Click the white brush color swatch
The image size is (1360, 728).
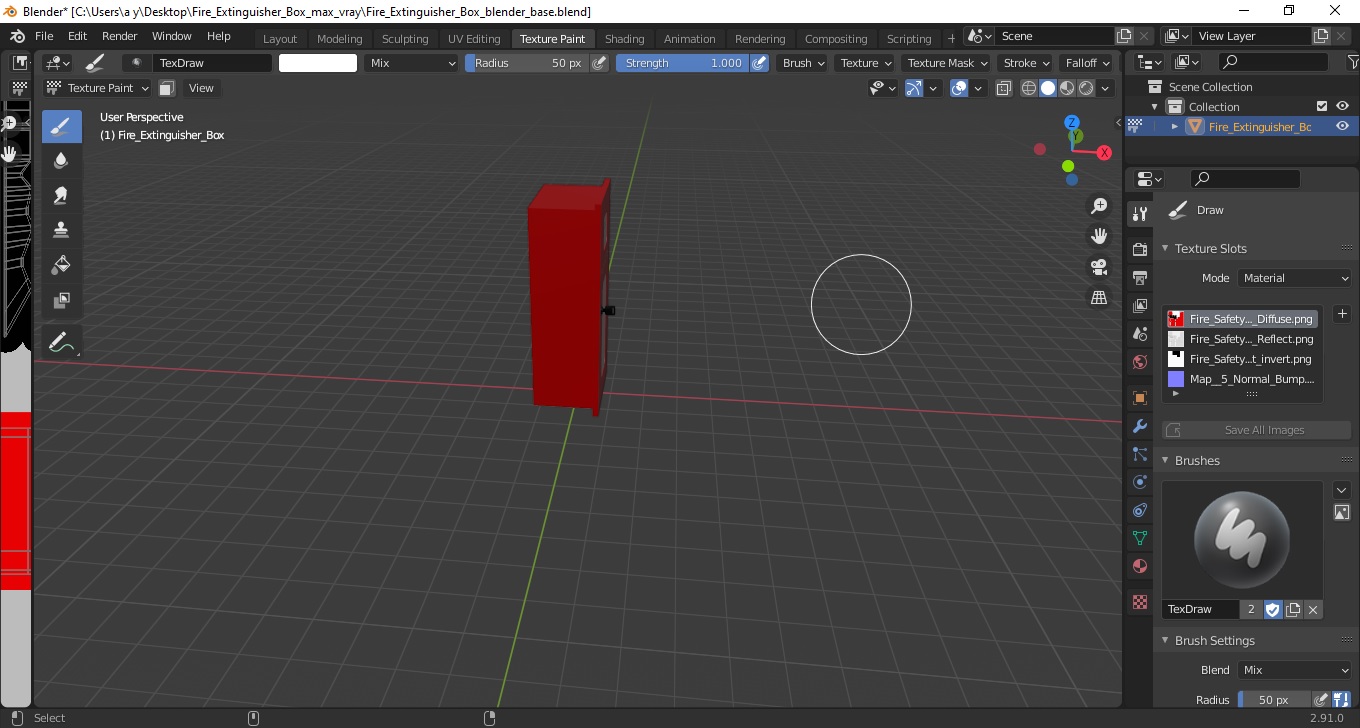click(x=318, y=63)
